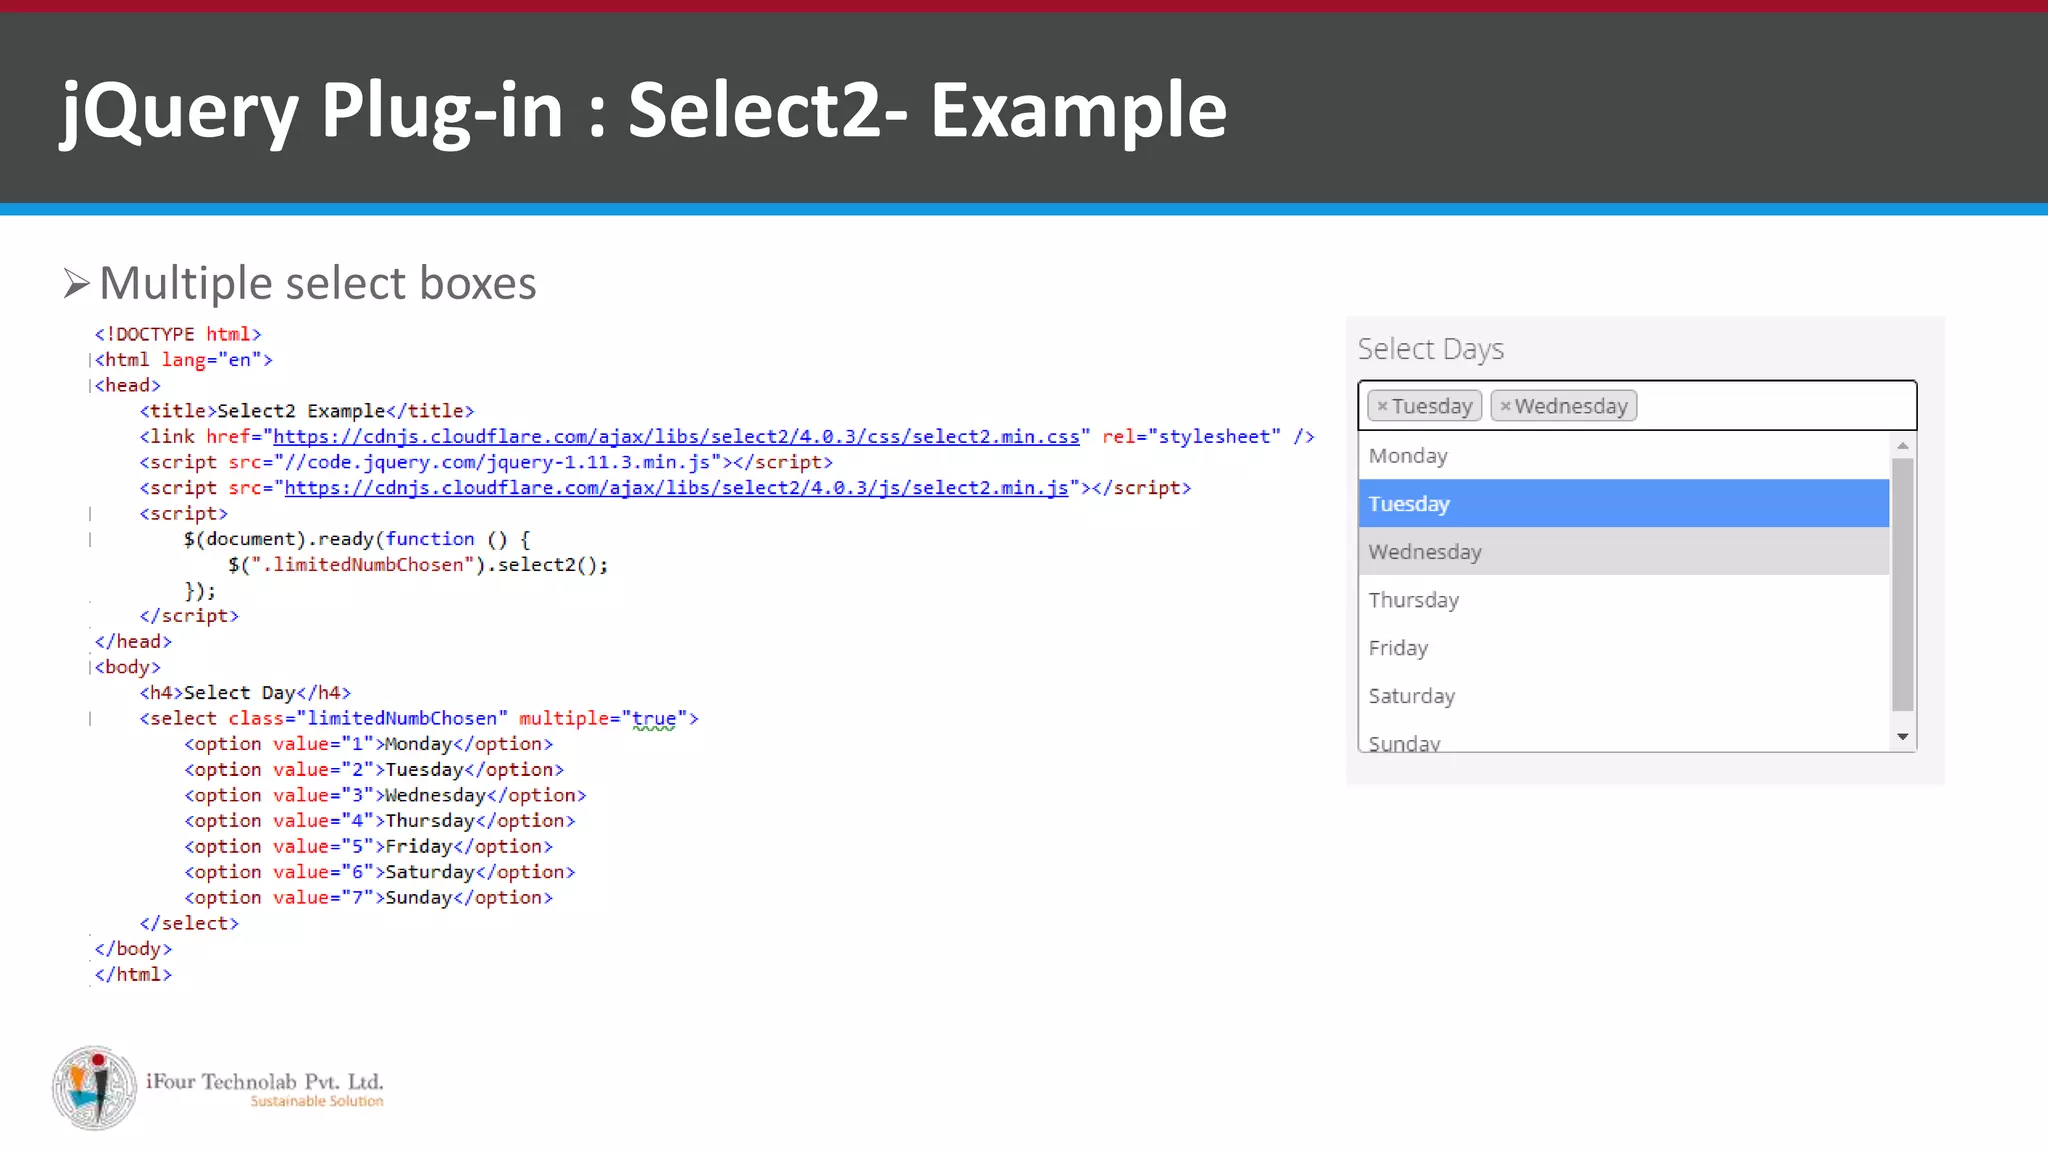Click the scrollbar down arrow of day list
2048x1152 pixels.
tap(1903, 737)
